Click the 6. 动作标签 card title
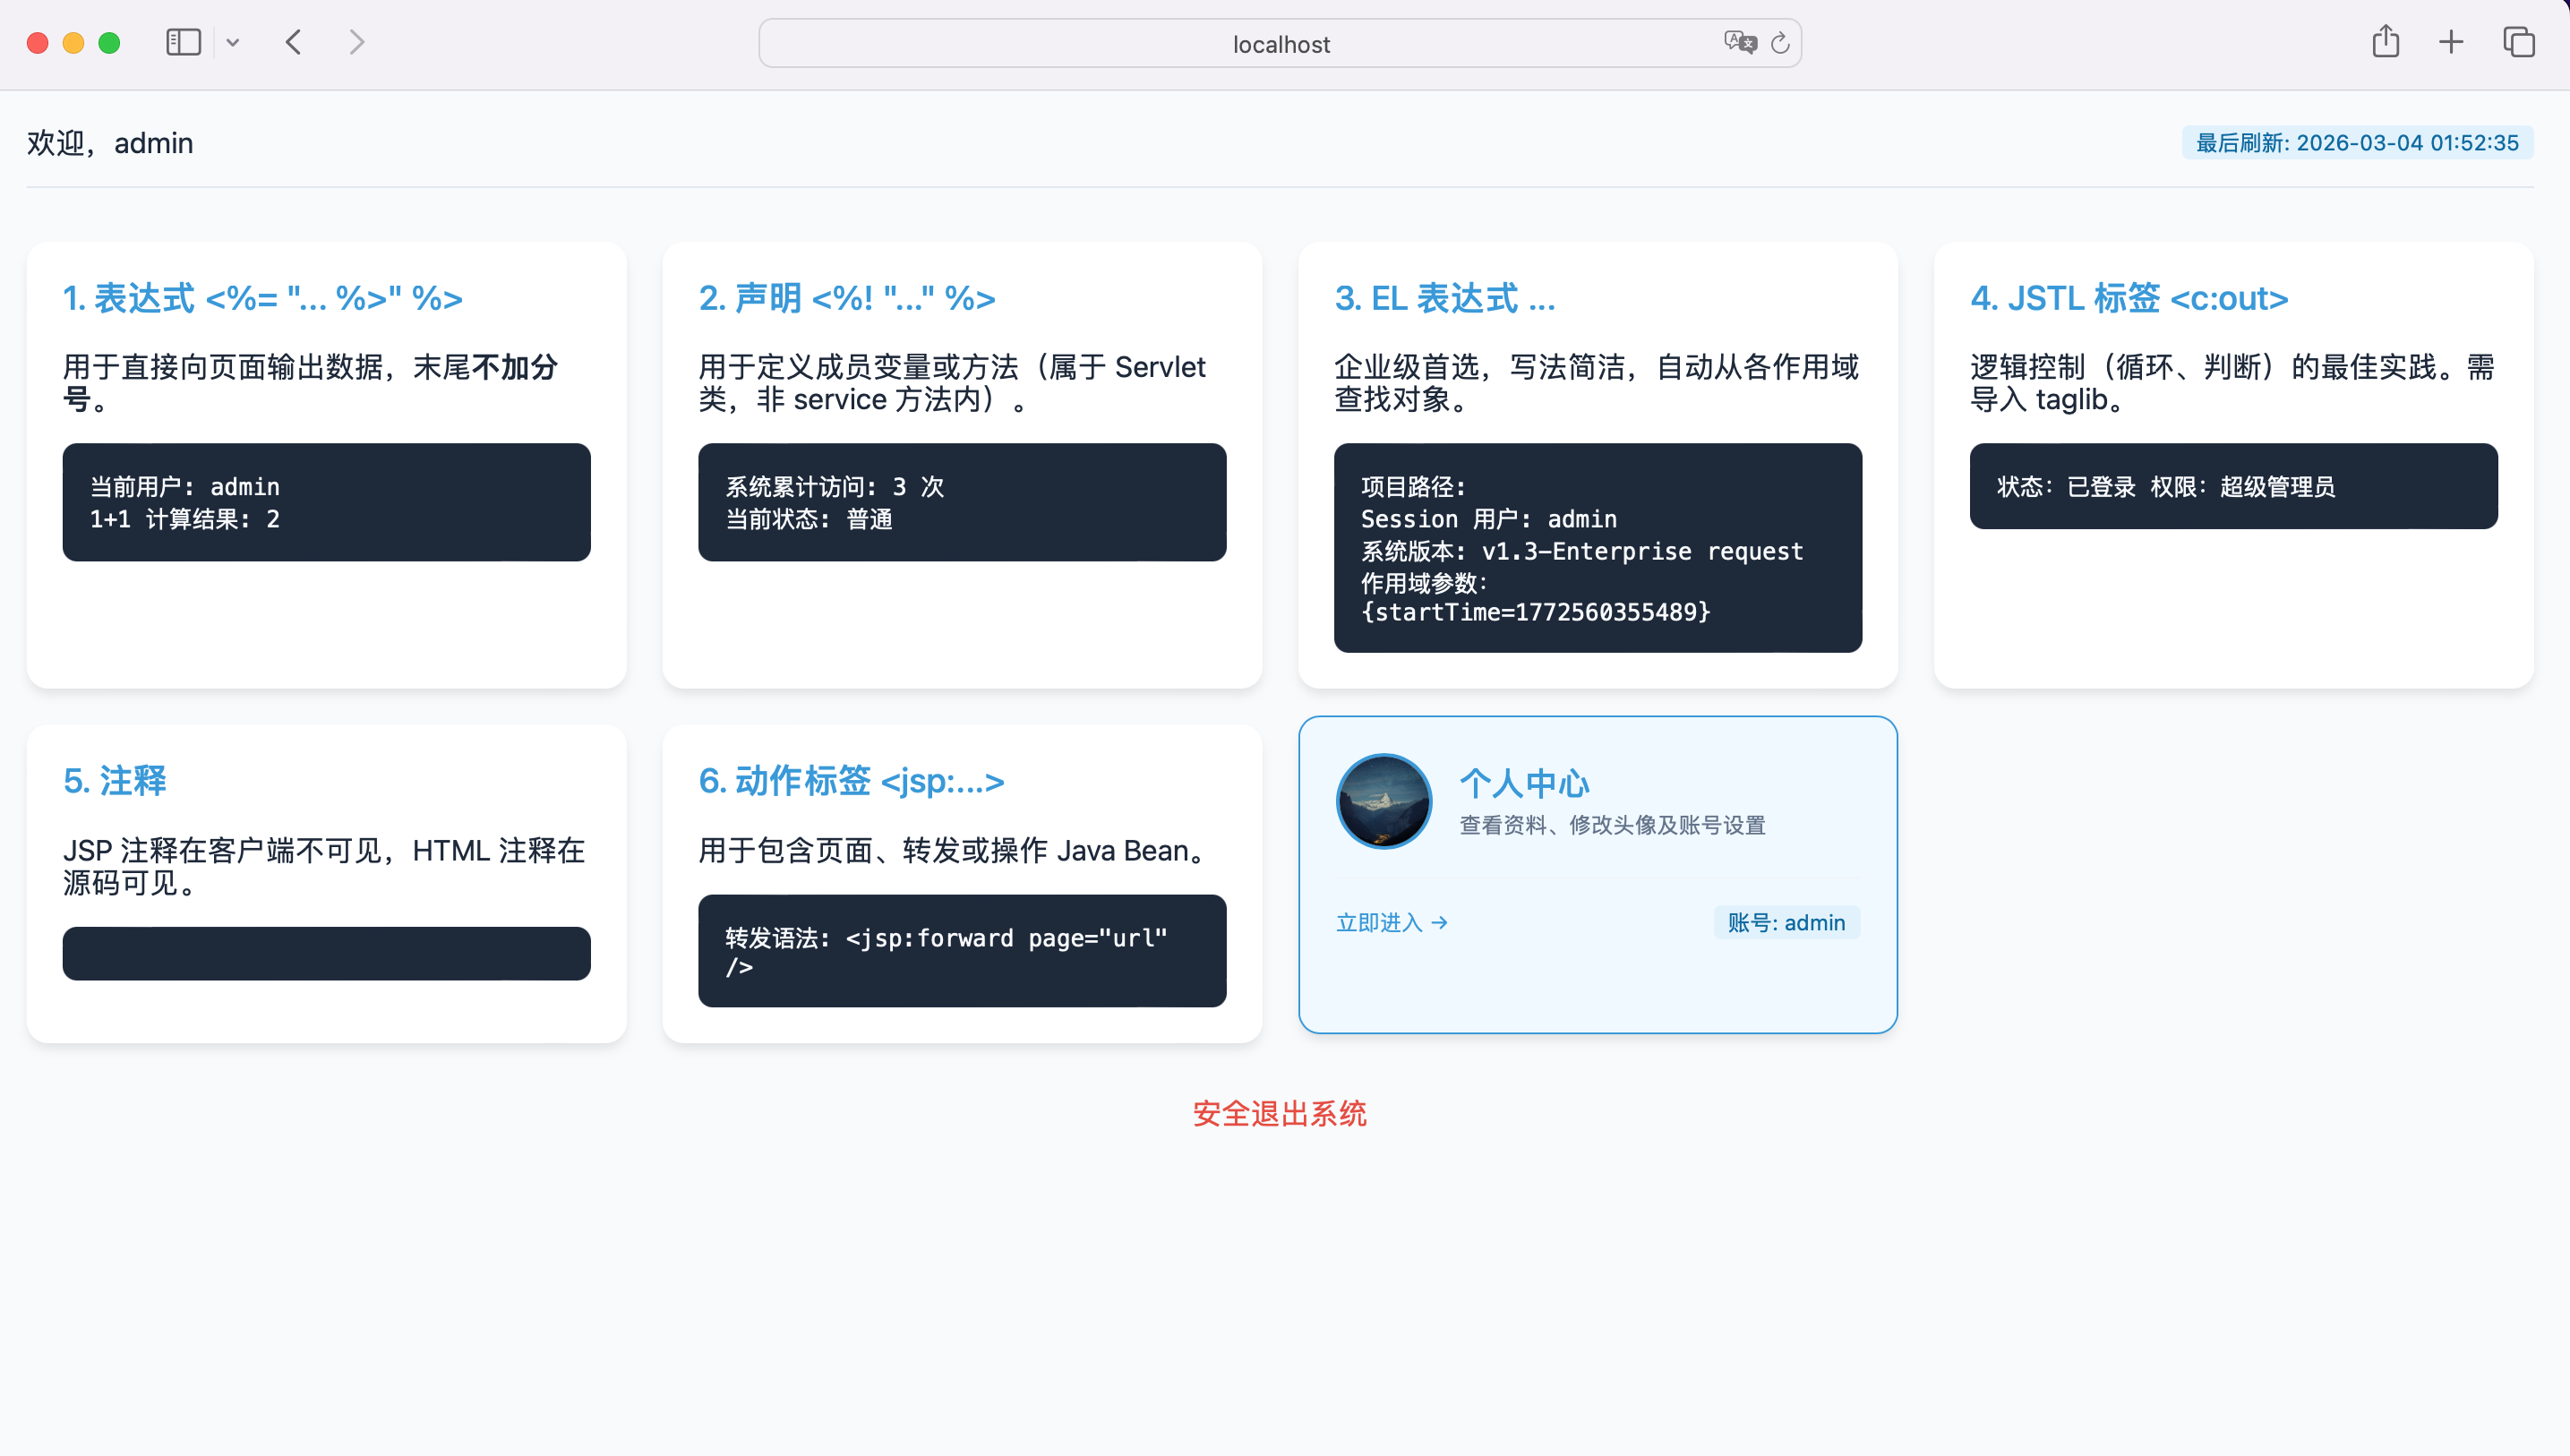This screenshot has height=1456, width=2570. pyautogui.click(x=851, y=780)
